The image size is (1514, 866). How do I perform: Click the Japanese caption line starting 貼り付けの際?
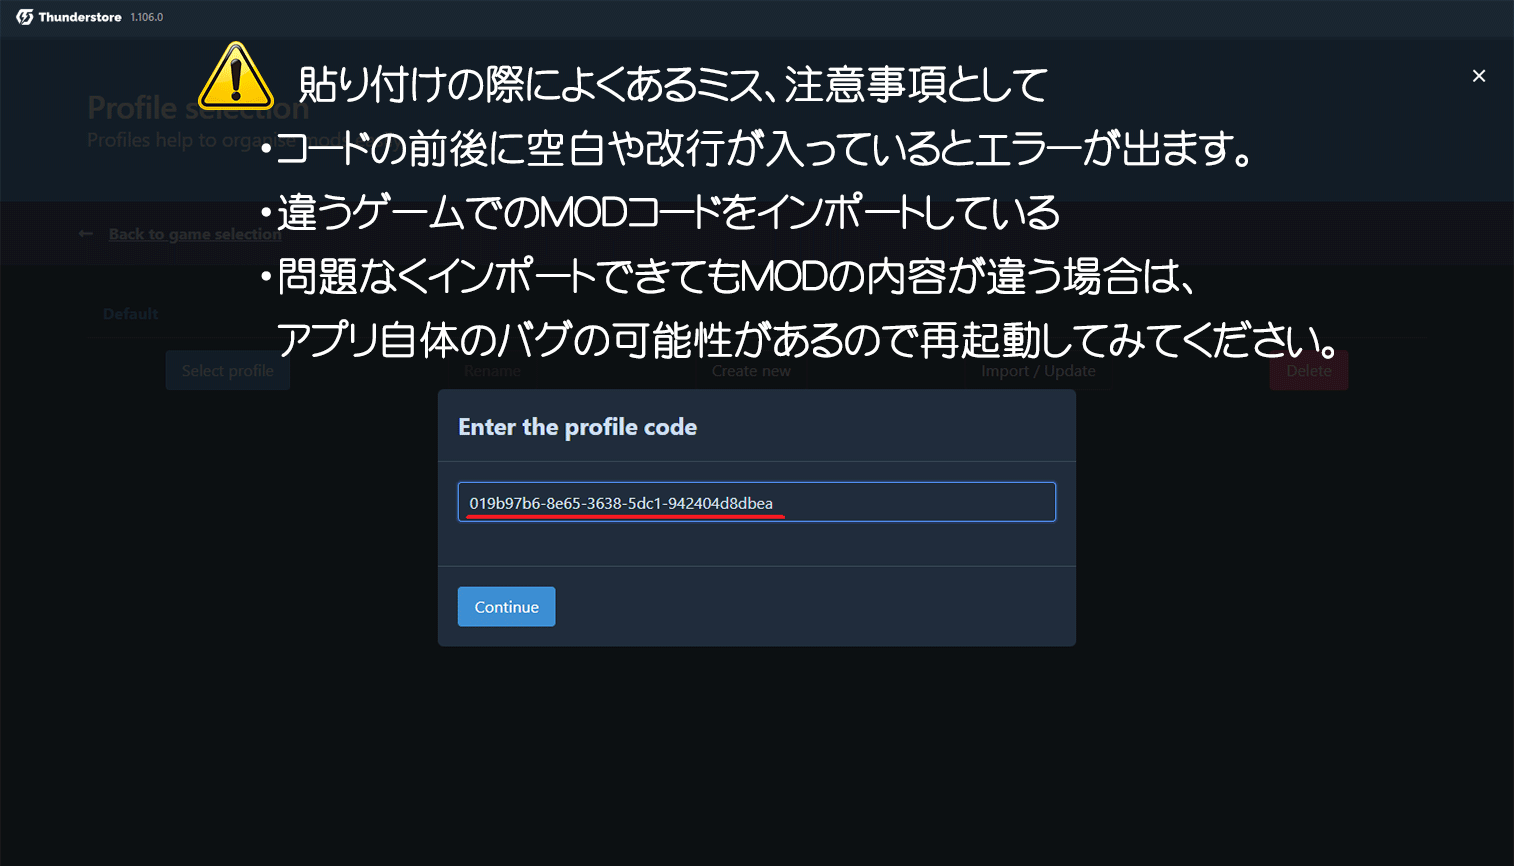point(672,85)
